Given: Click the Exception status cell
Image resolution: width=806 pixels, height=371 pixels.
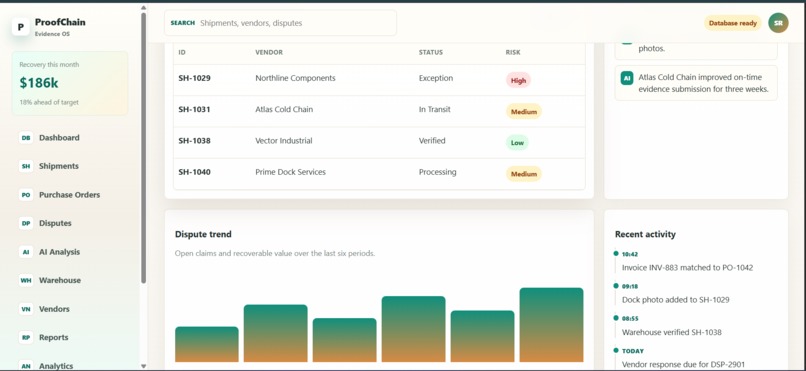Looking at the screenshot, I should [x=436, y=78].
